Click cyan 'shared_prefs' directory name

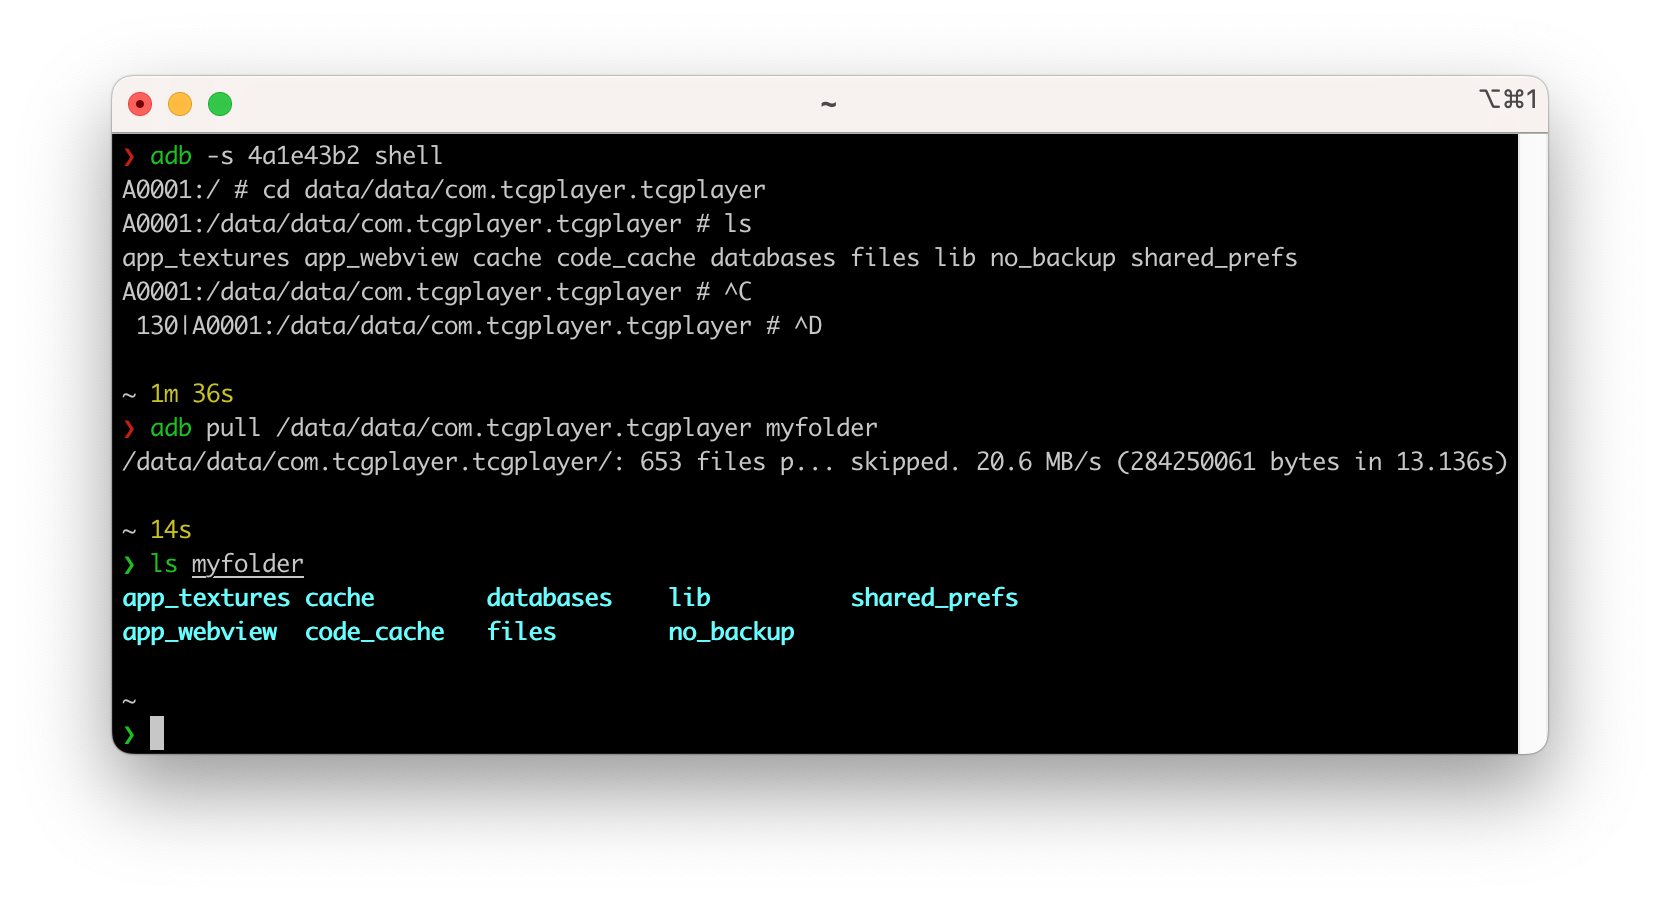pyautogui.click(x=934, y=598)
